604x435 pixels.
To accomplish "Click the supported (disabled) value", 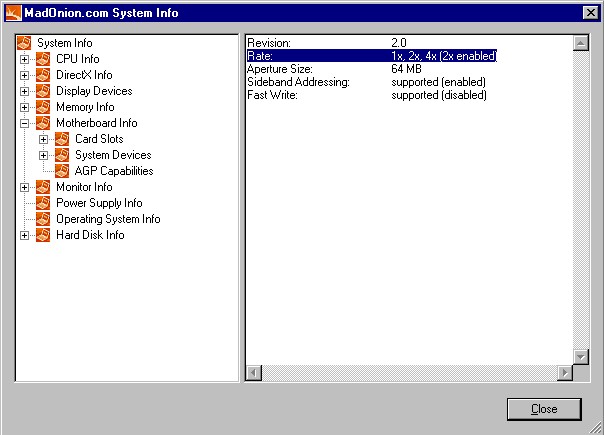I will pos(439,95).
